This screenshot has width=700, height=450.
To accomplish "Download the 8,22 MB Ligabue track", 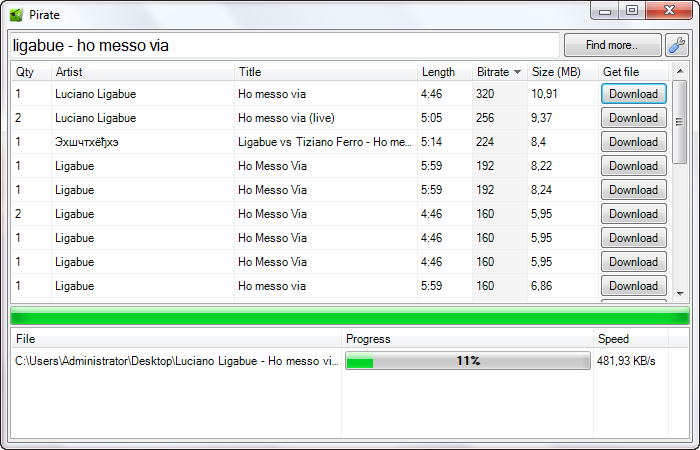I will (x=633, y=166).
